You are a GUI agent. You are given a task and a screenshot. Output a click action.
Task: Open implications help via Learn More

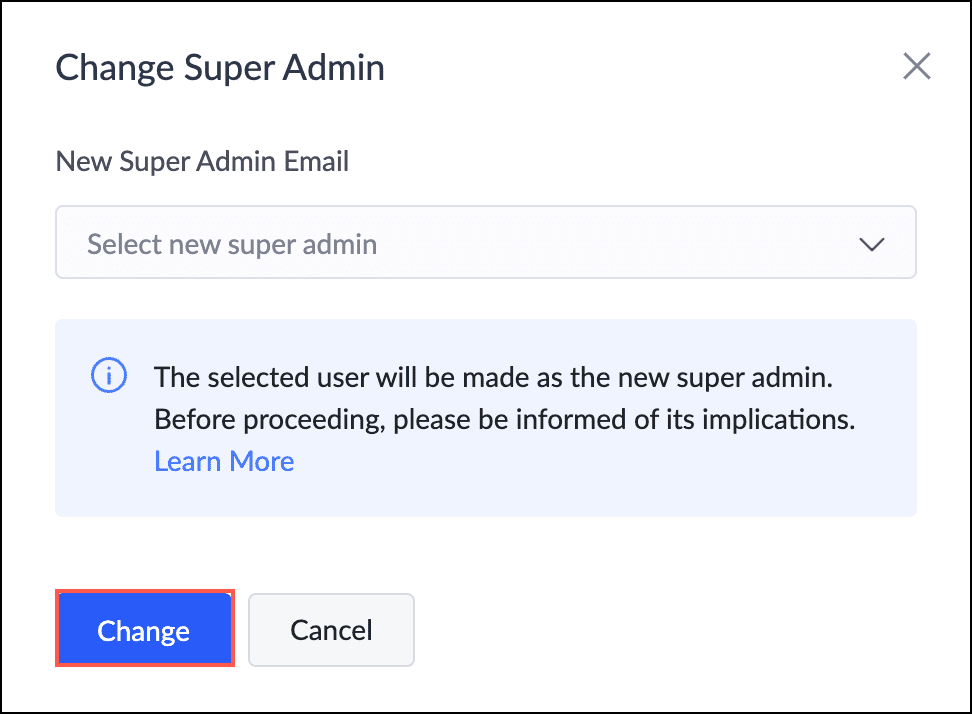tap(224, 461)
